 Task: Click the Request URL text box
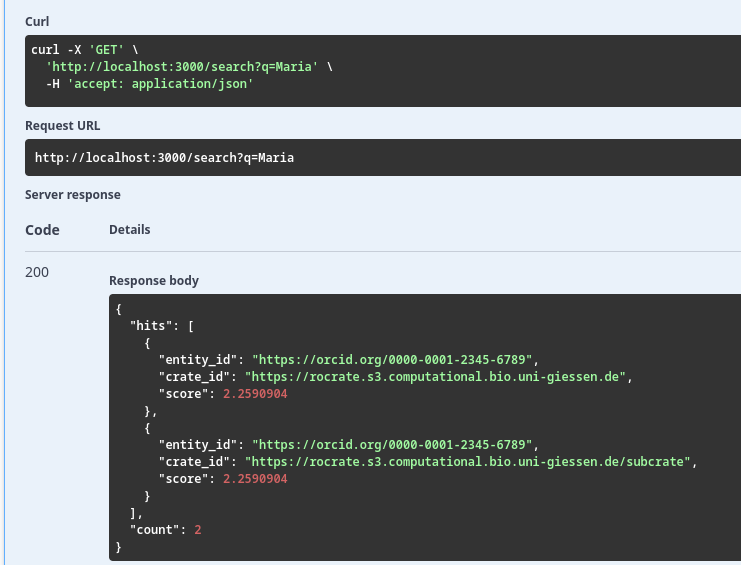click(380, 158)
